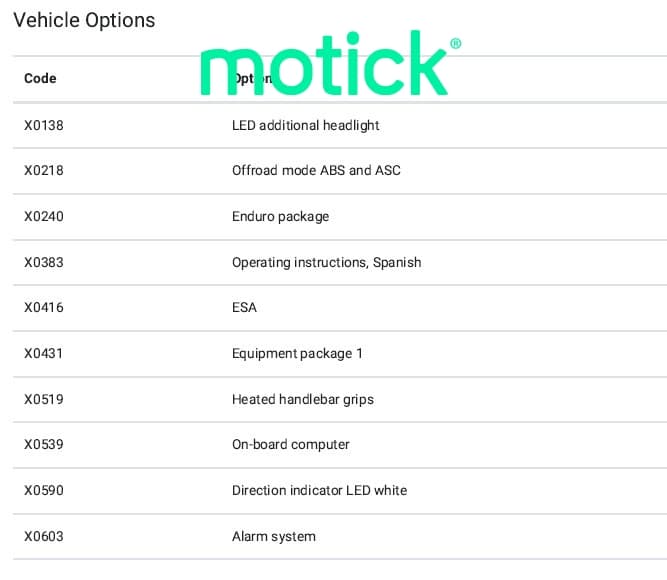Click the Code column header
Screen dimensions: 667x580
[40, 78]
